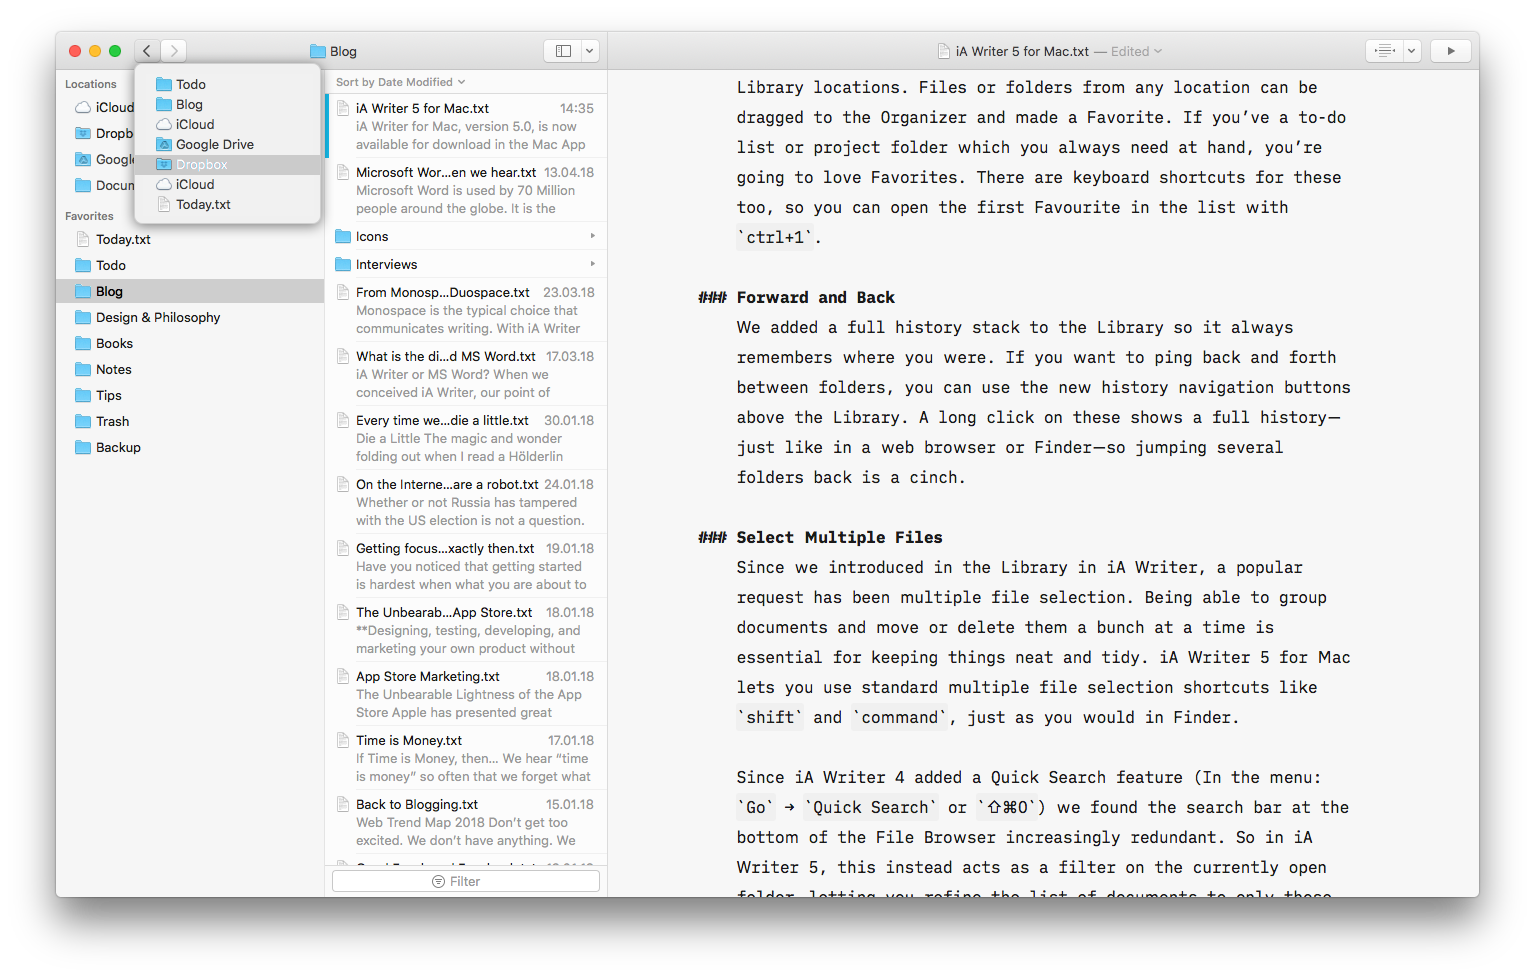Open Todo folder in Favorites
Image resolution: width=1535 pixels, height=977 pixels.
pyautogui.click(x=190, y=266)
